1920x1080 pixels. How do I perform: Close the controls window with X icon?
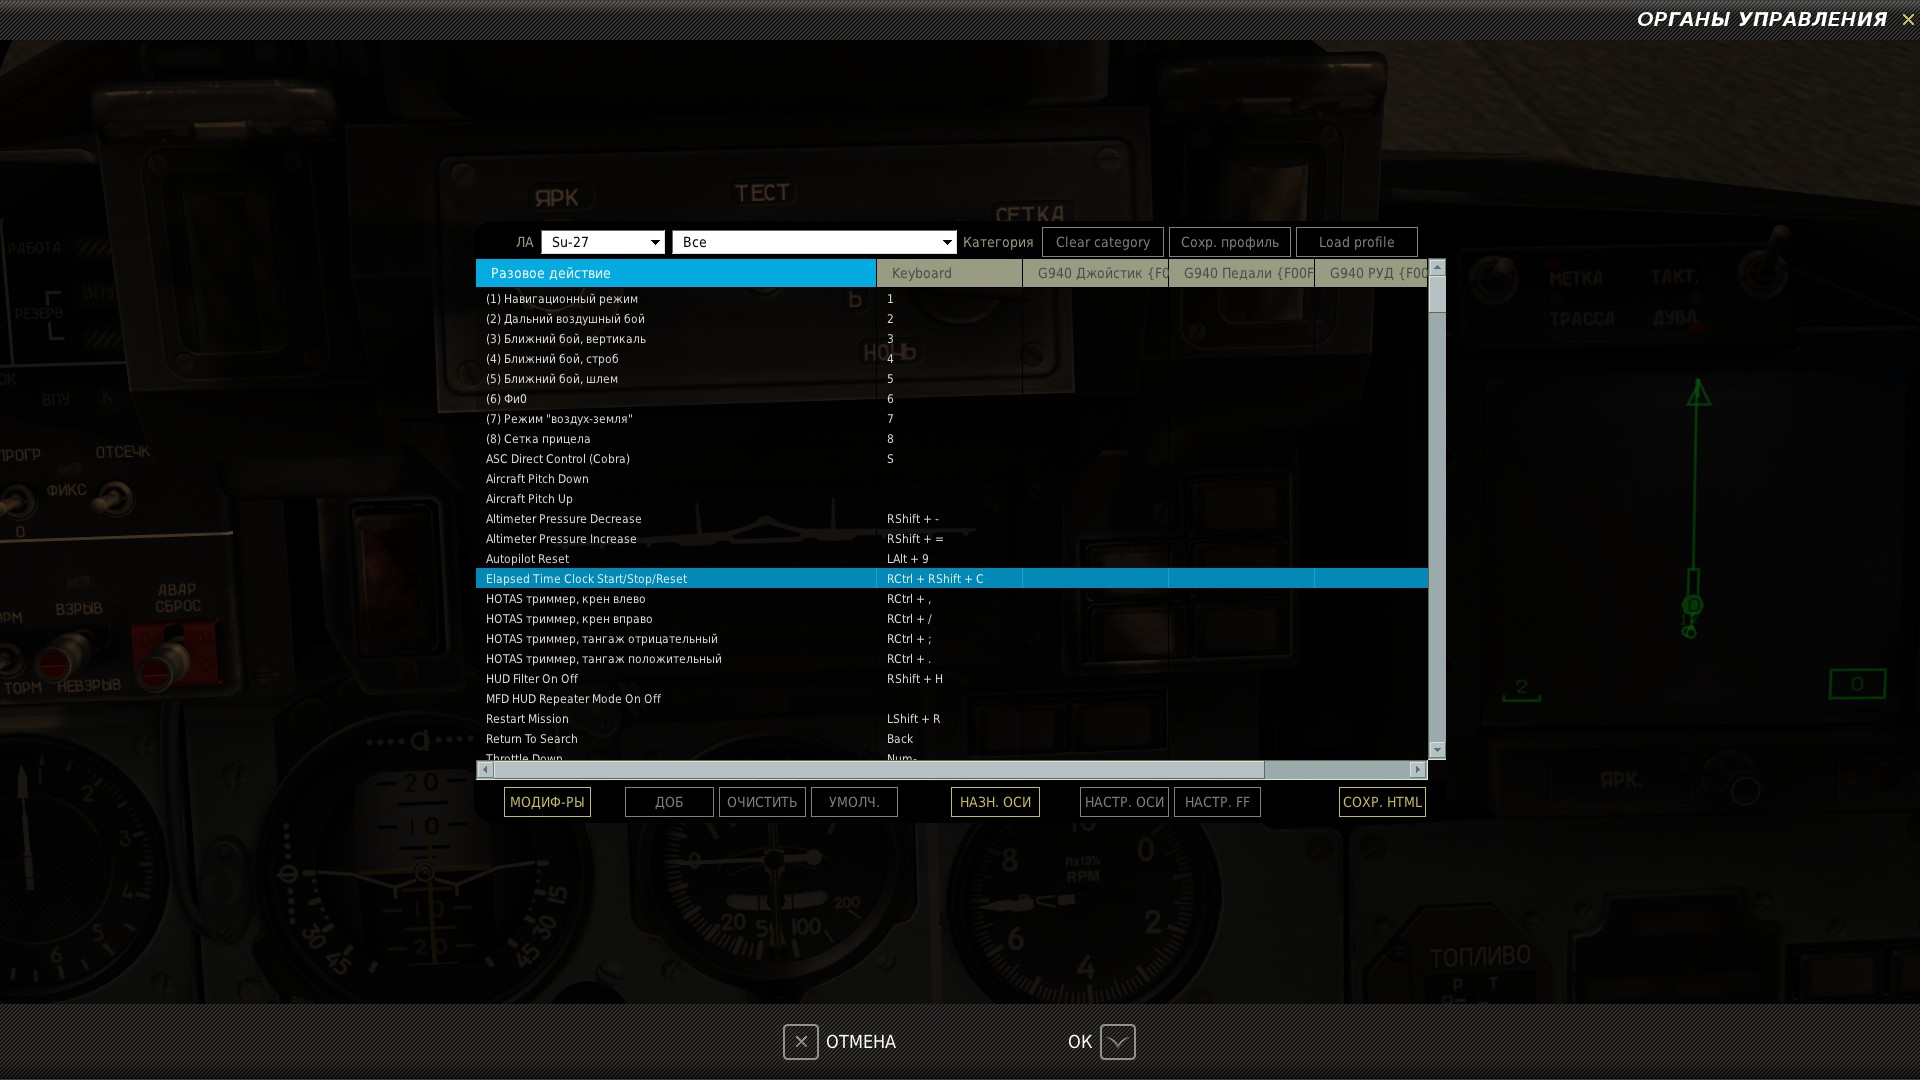pyautogui.click(x=1908, y=19)
